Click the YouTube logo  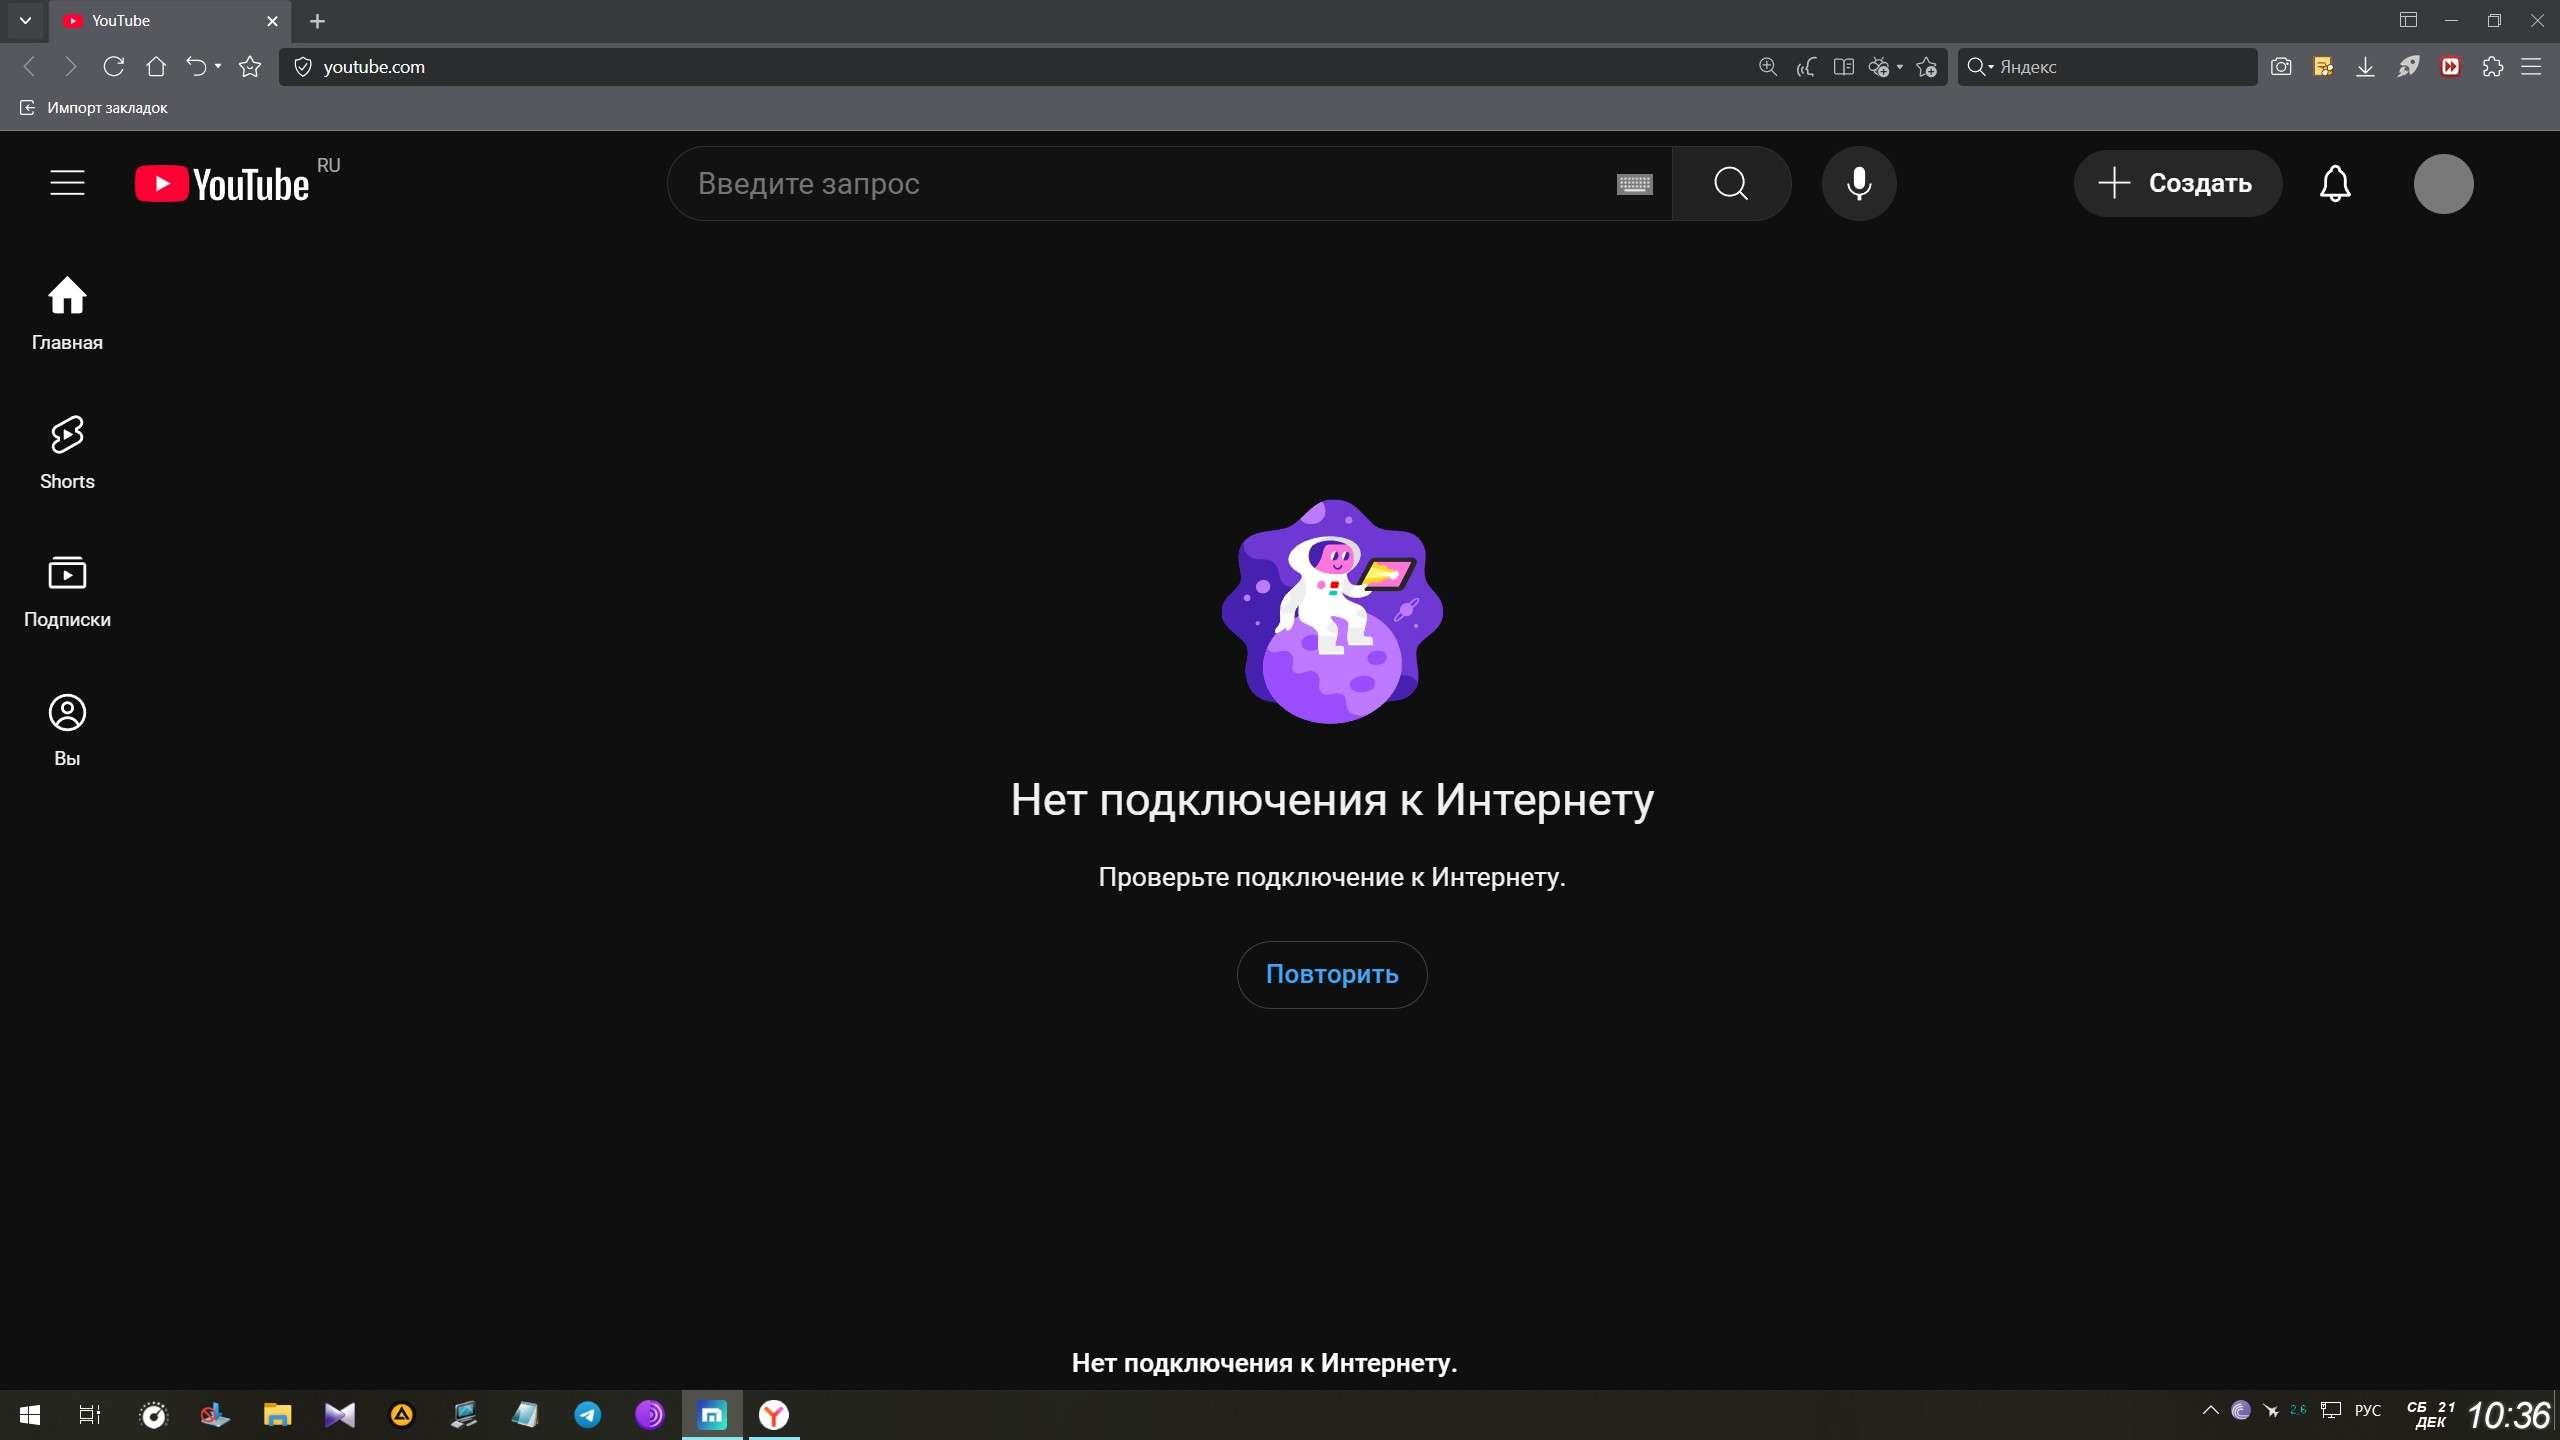(222, 184)
